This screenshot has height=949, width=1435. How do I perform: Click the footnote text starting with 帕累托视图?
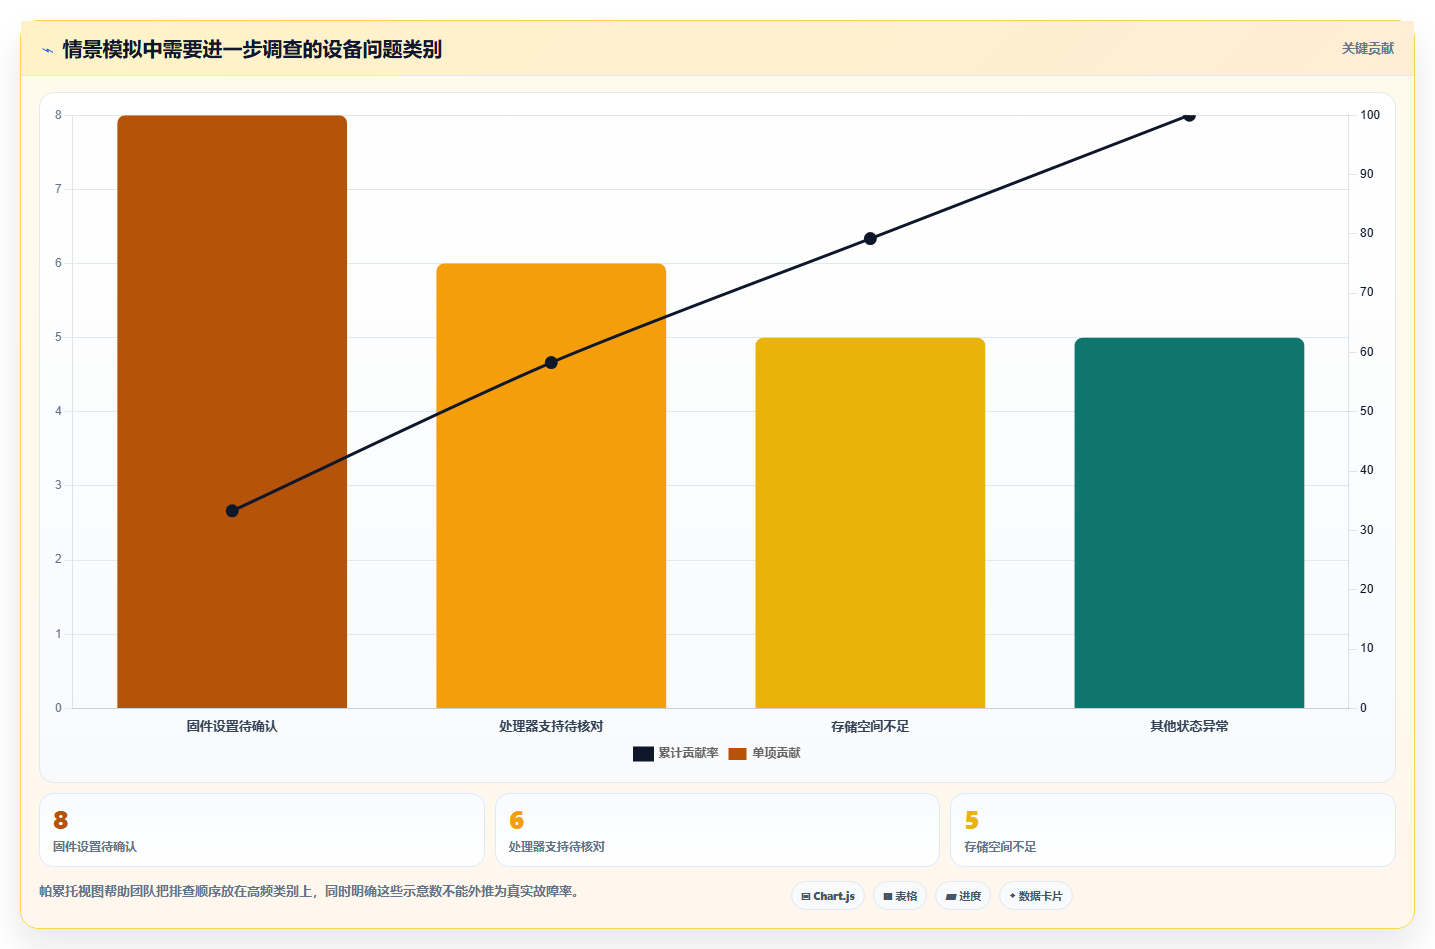309,891
